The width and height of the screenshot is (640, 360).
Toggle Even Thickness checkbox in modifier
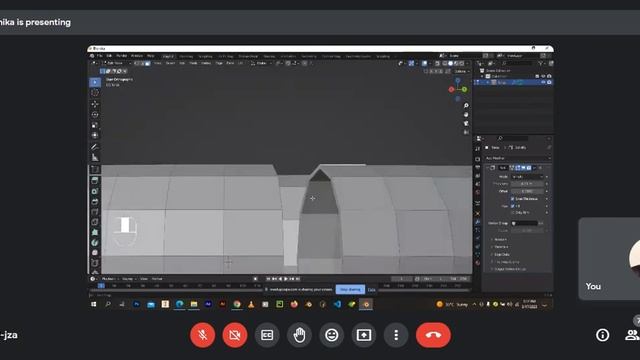[x=513, y=199]
